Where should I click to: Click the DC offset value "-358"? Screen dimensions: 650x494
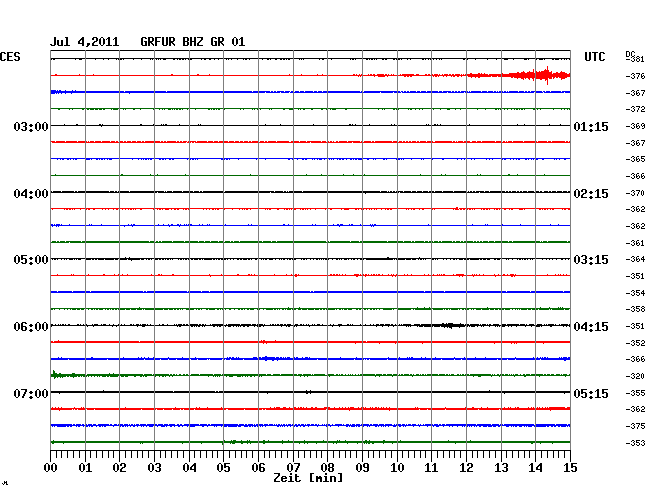tap(636, 309)
